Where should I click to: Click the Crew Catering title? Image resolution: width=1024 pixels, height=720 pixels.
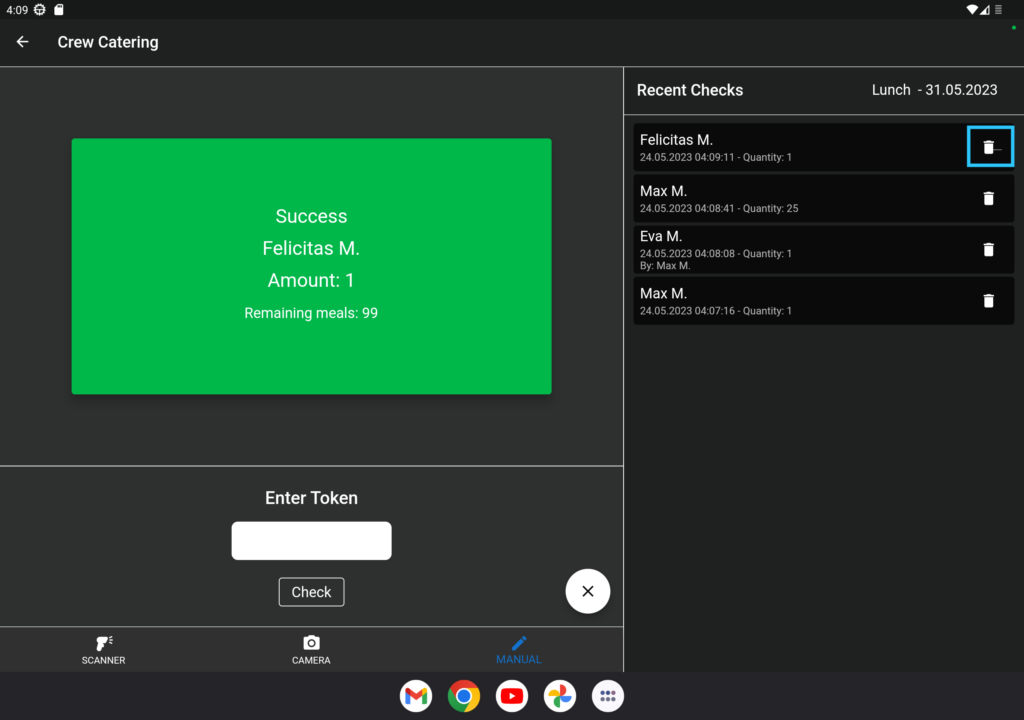tap(108, 42)
